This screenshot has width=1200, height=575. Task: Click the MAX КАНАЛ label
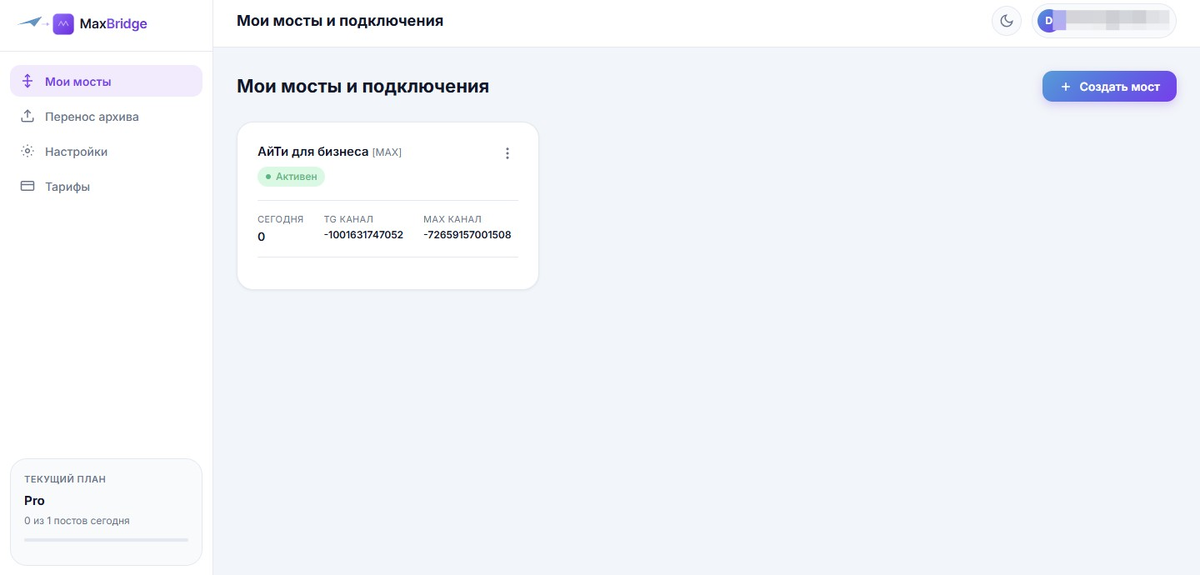pyautogui.click(x=452, y=219)
